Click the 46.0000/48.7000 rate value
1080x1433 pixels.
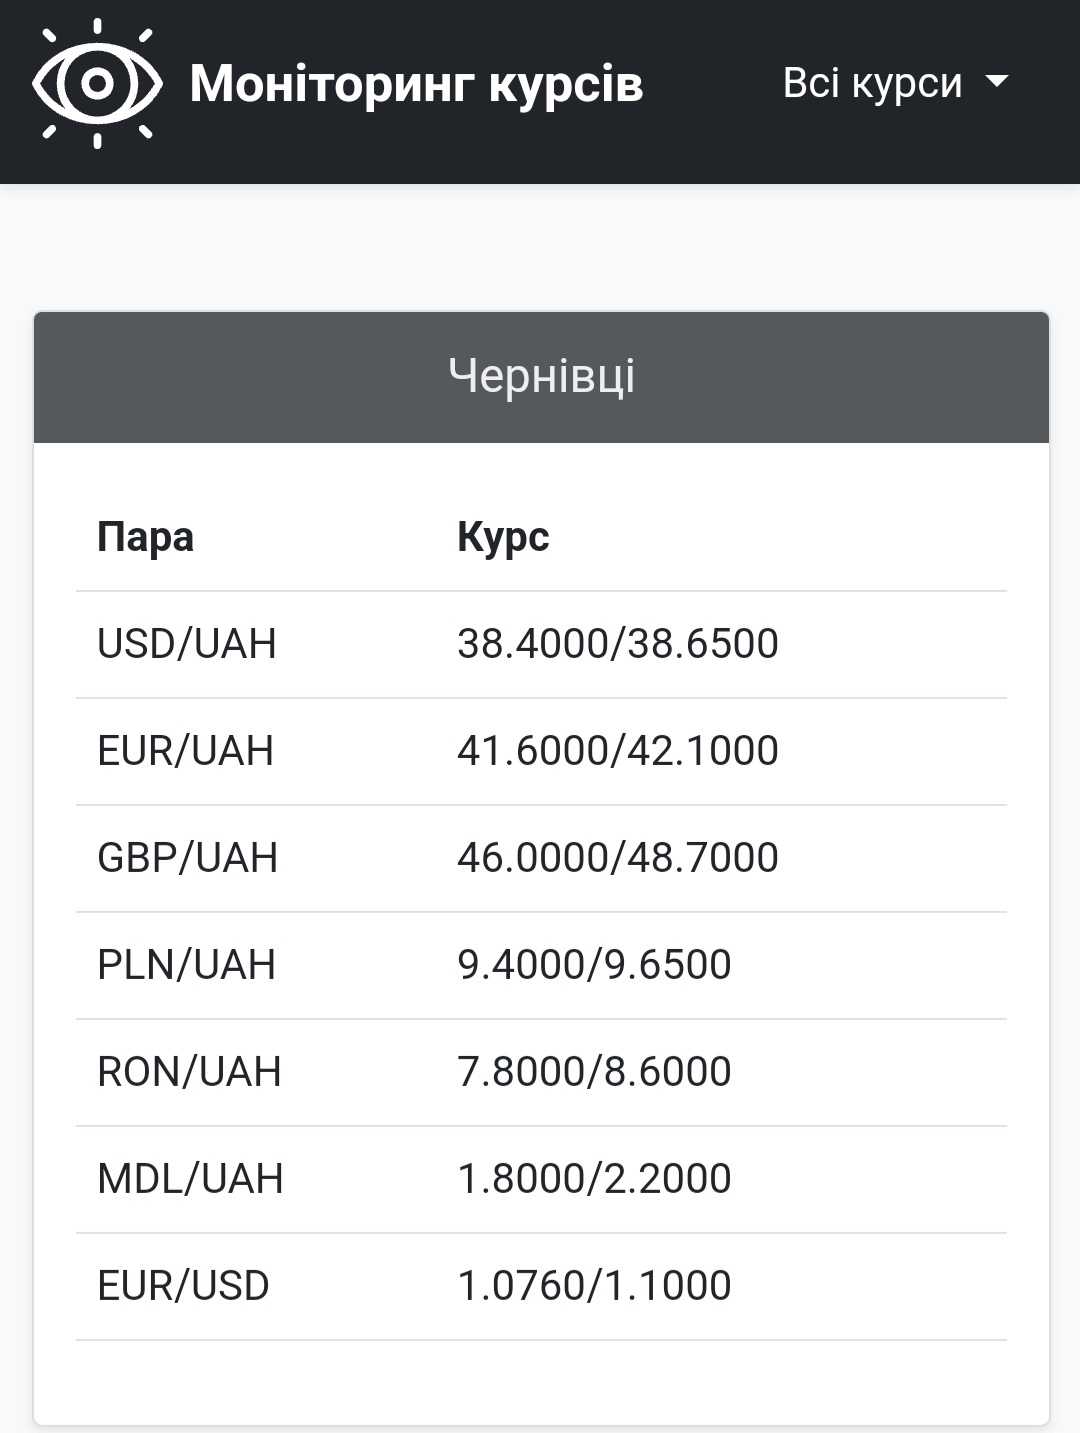(x=617, y=858)
